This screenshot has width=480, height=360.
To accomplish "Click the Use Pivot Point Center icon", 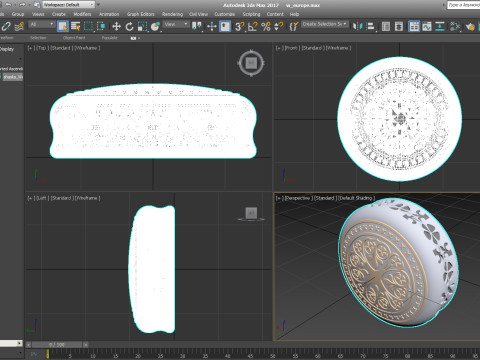I will [197, 26].
